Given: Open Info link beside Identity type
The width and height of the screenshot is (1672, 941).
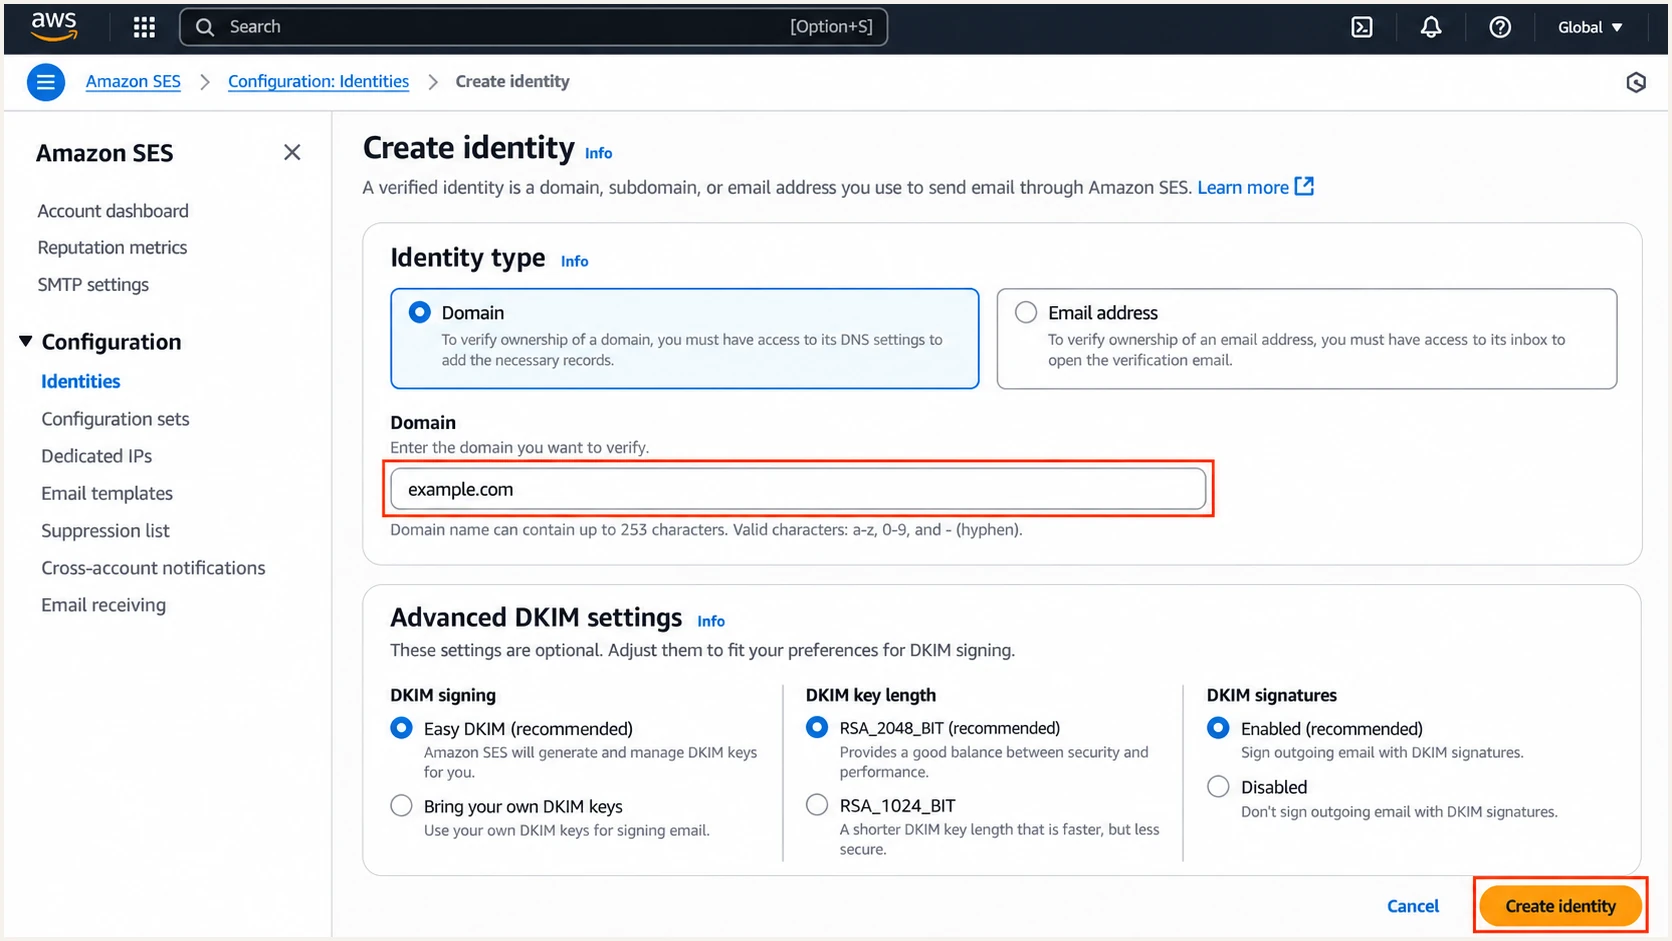Looking at the screenshot, I should (574, 261).
